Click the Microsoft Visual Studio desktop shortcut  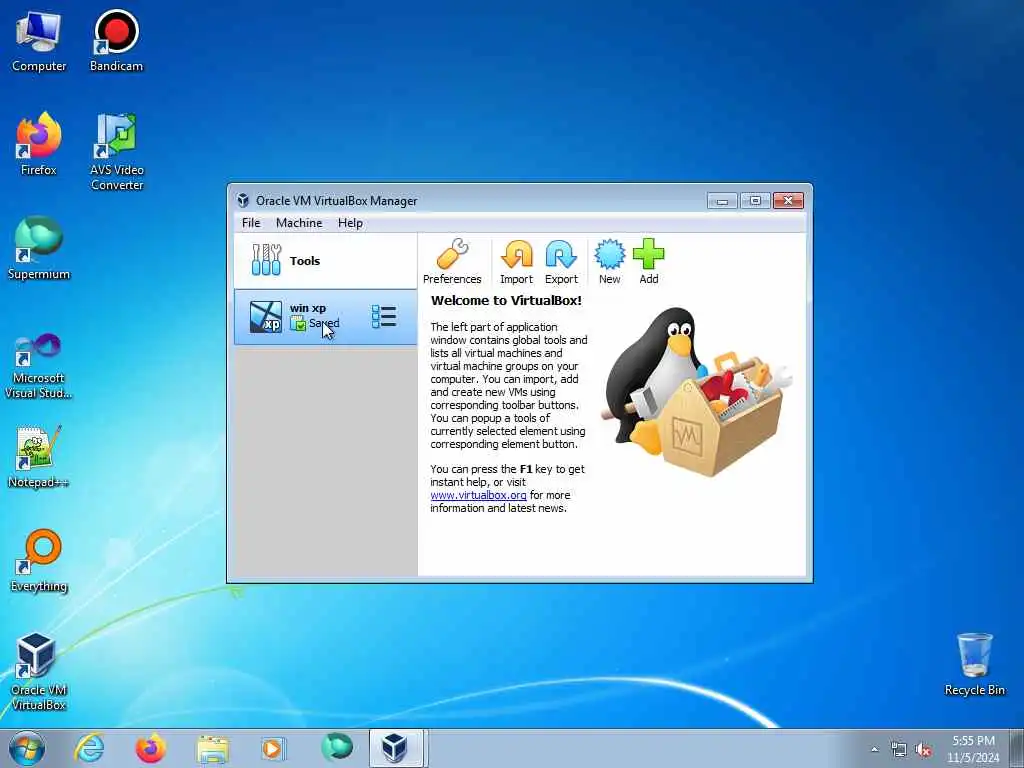point(39,366)
